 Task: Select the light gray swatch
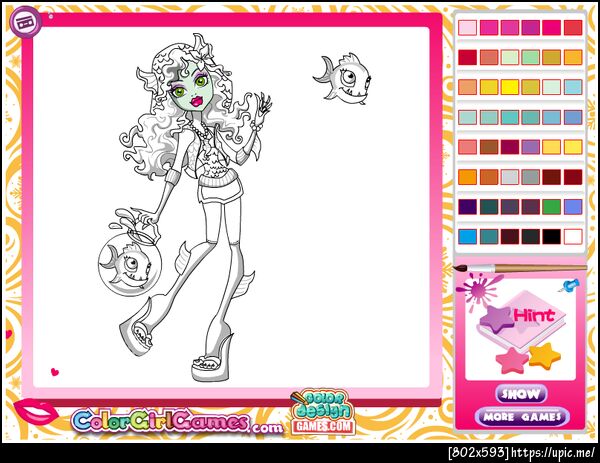tap(510, 177)
